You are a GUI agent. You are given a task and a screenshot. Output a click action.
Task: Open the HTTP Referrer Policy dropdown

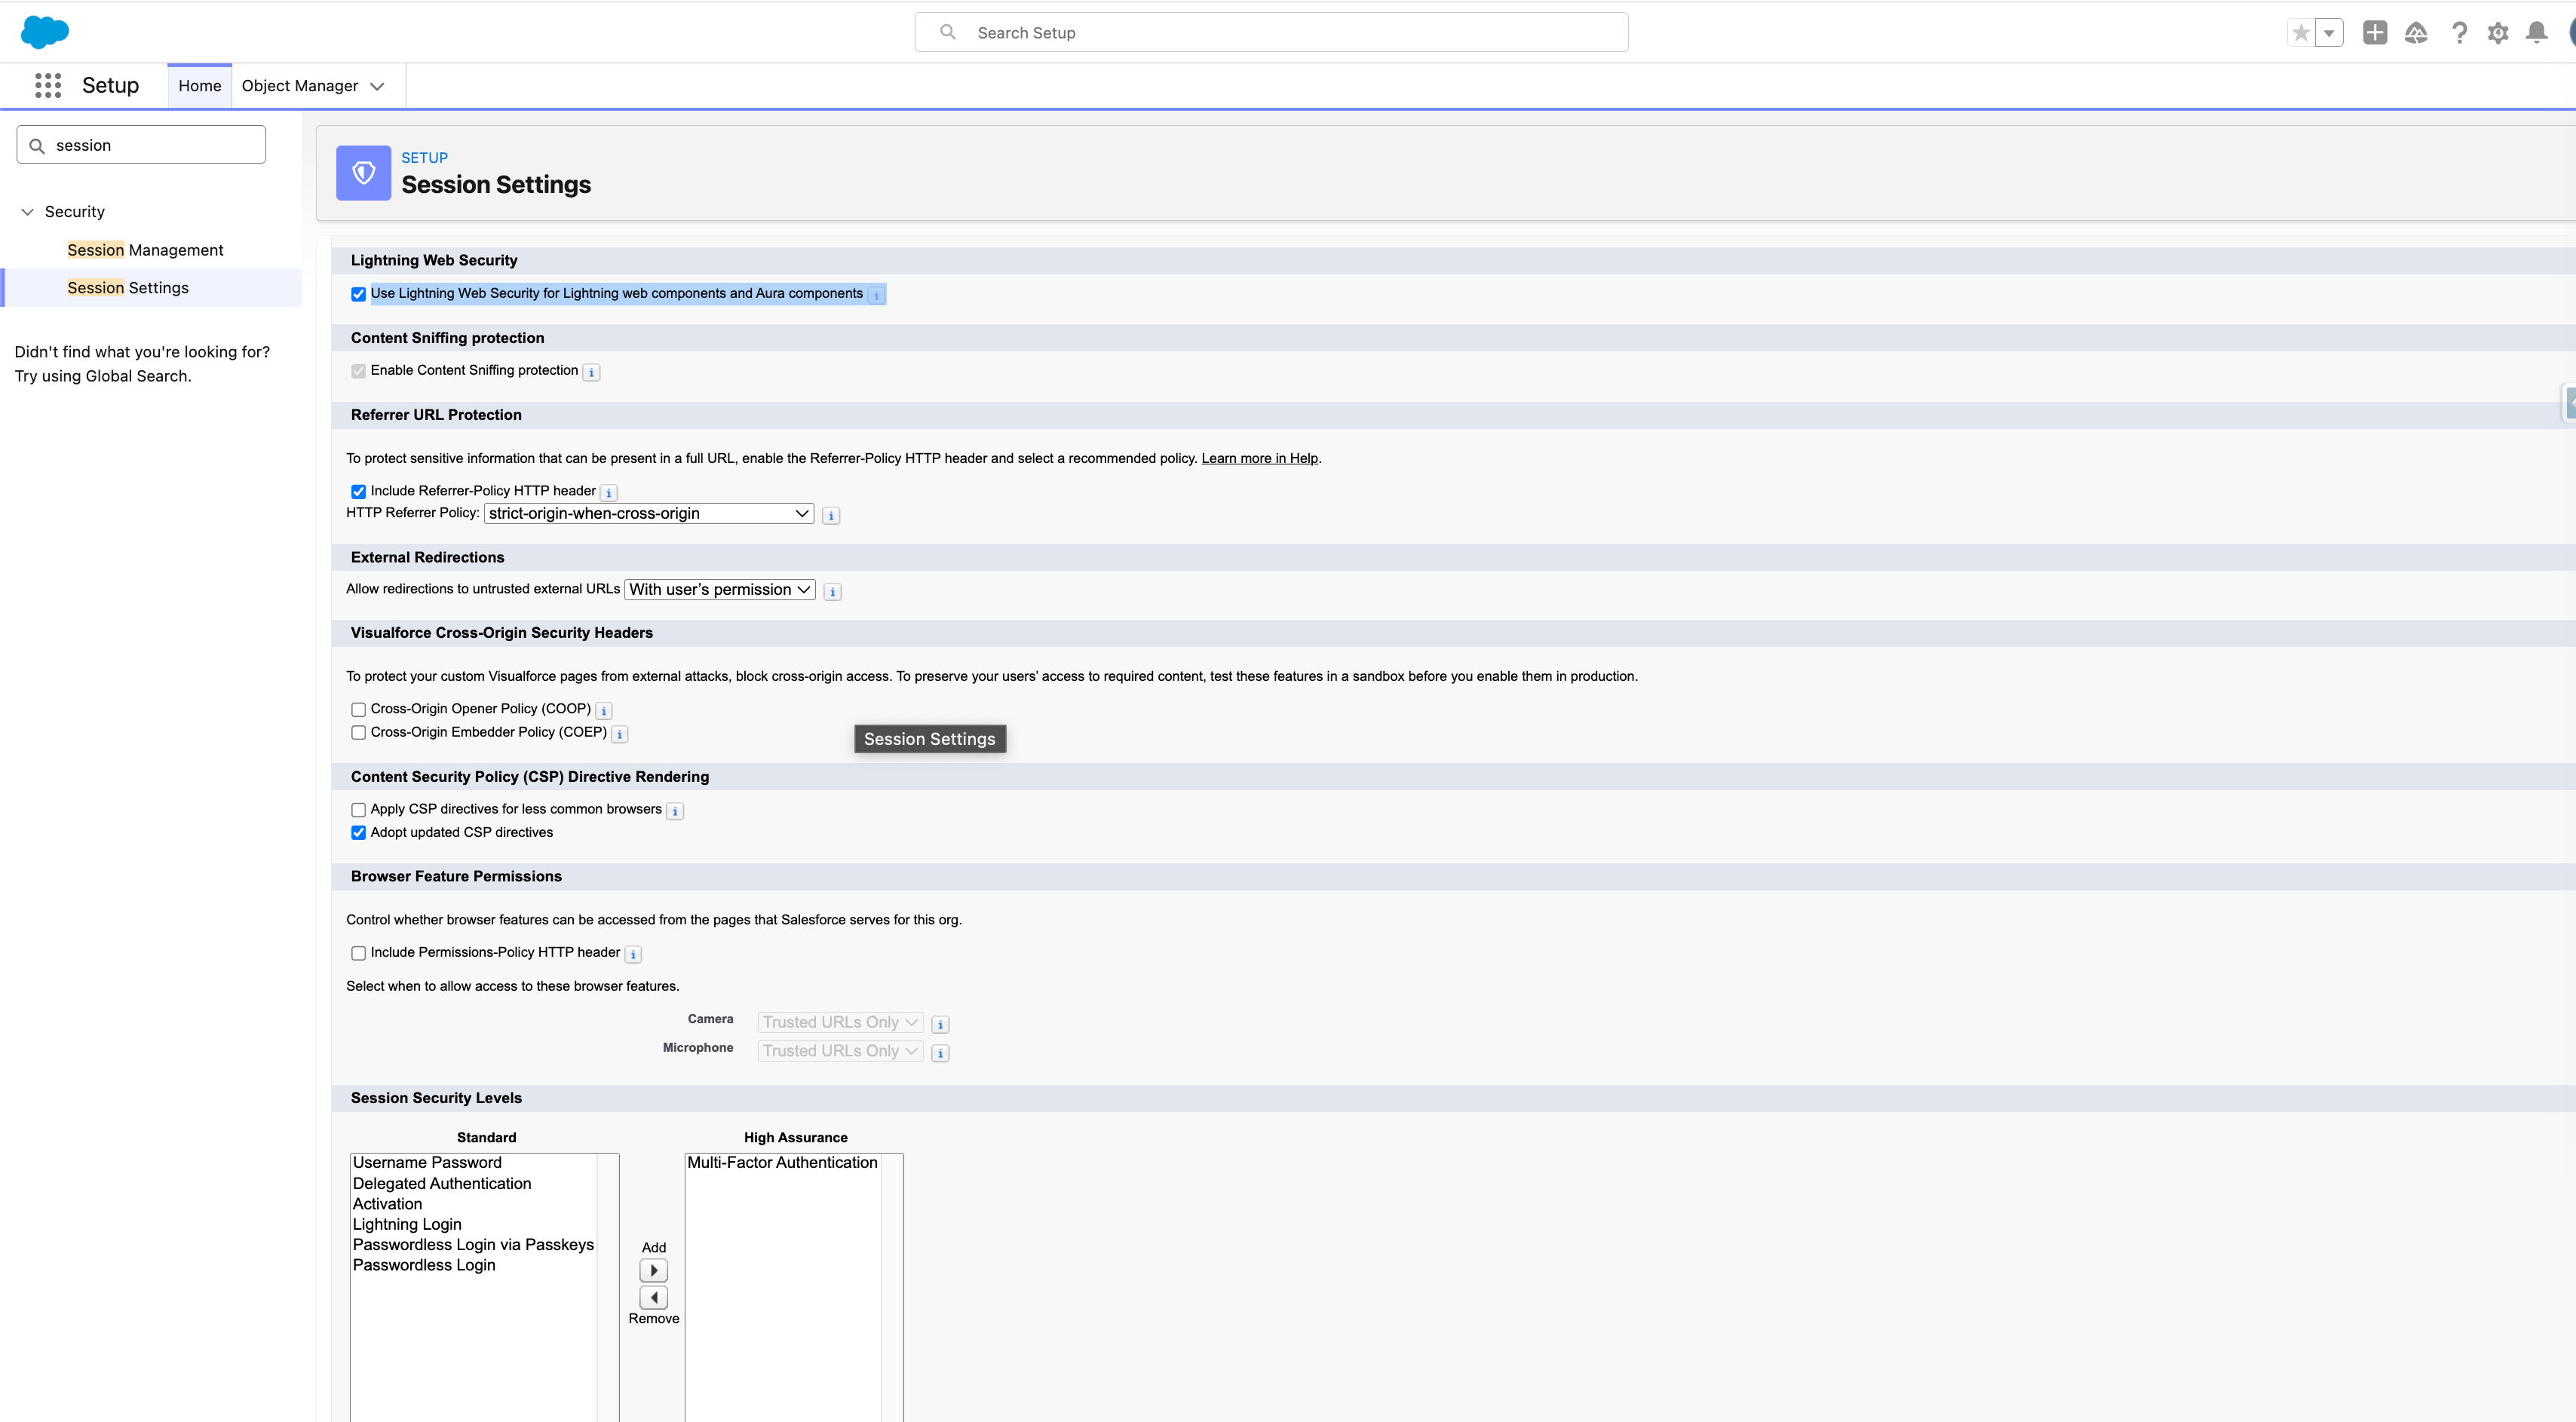(648, 514)
